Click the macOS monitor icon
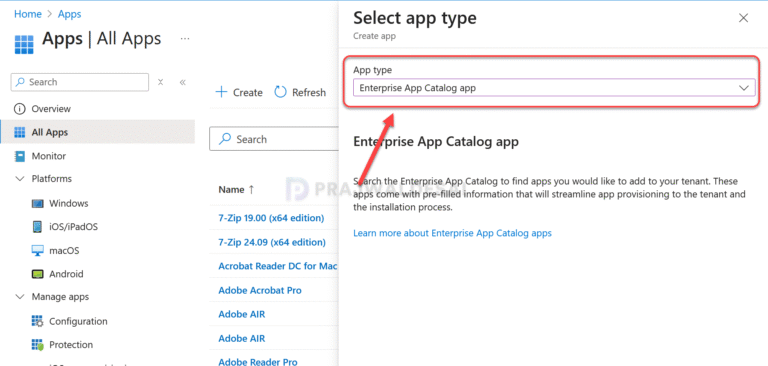Image resolution: width=768 pixels, height=366 pixels. click(x=37, y=250)
